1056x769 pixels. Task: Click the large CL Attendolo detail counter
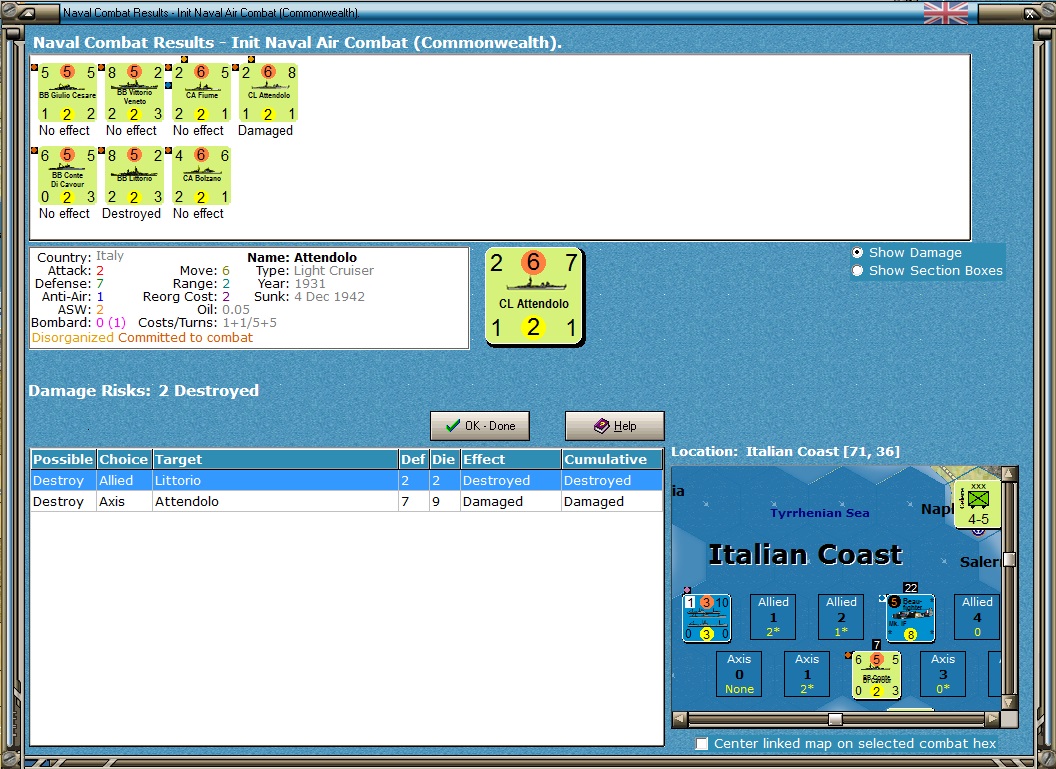tap(534, 297)
